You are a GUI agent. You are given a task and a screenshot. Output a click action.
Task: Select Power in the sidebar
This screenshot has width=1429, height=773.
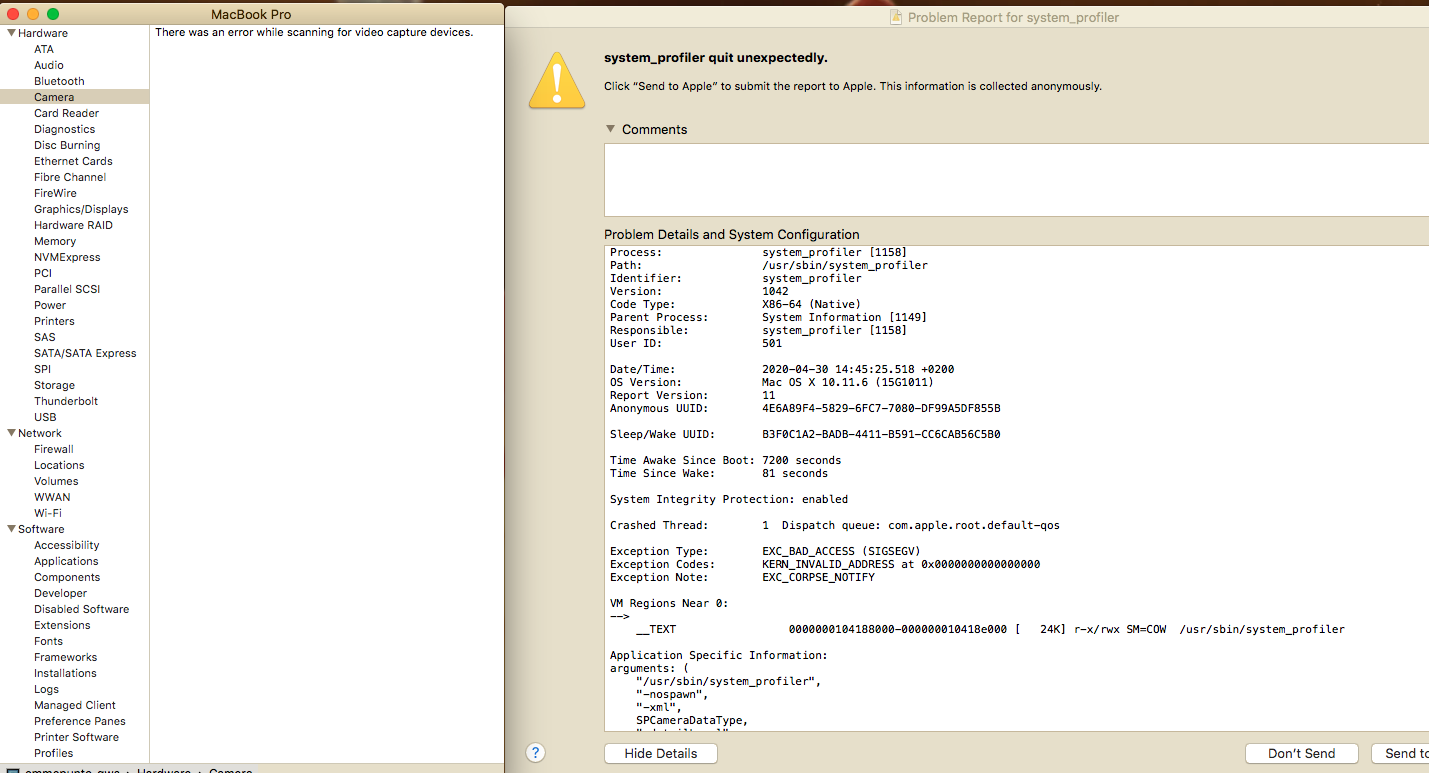pyautogui.click(x=50, y=305)
